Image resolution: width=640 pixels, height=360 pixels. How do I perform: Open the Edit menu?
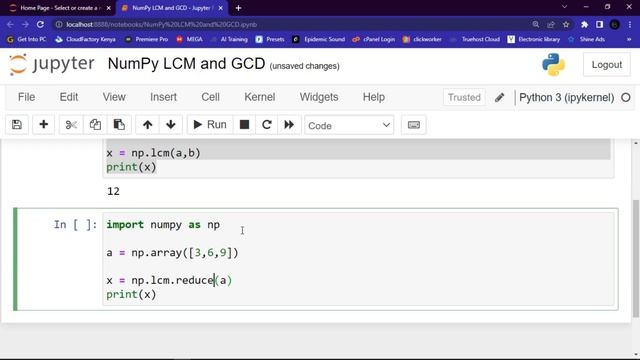(69, 97)
